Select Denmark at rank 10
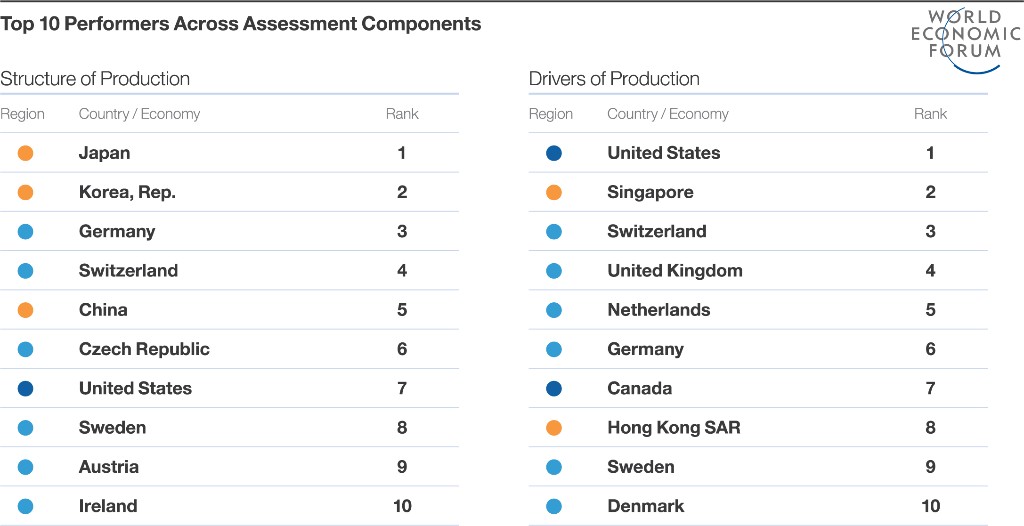This screenshot has width=1024, height=526. pos(646,506)
